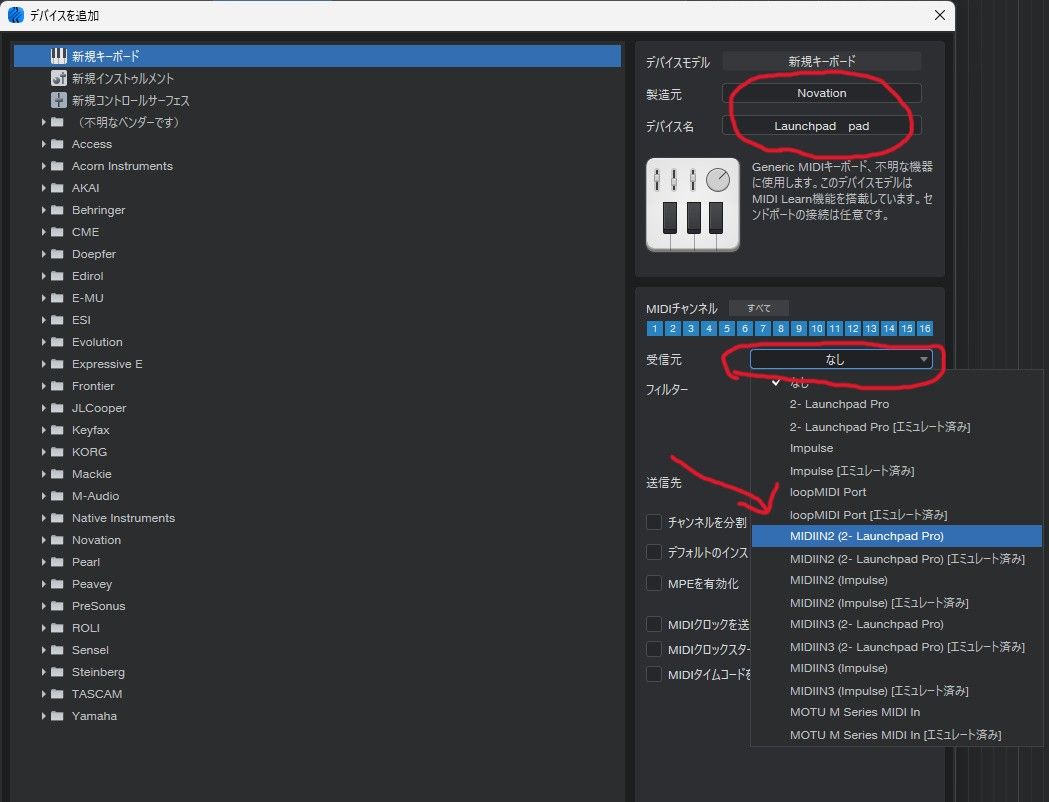Click the Novation folder icon
The height and width of the screenshot is (802, 1049).
(x=57, y=540)
